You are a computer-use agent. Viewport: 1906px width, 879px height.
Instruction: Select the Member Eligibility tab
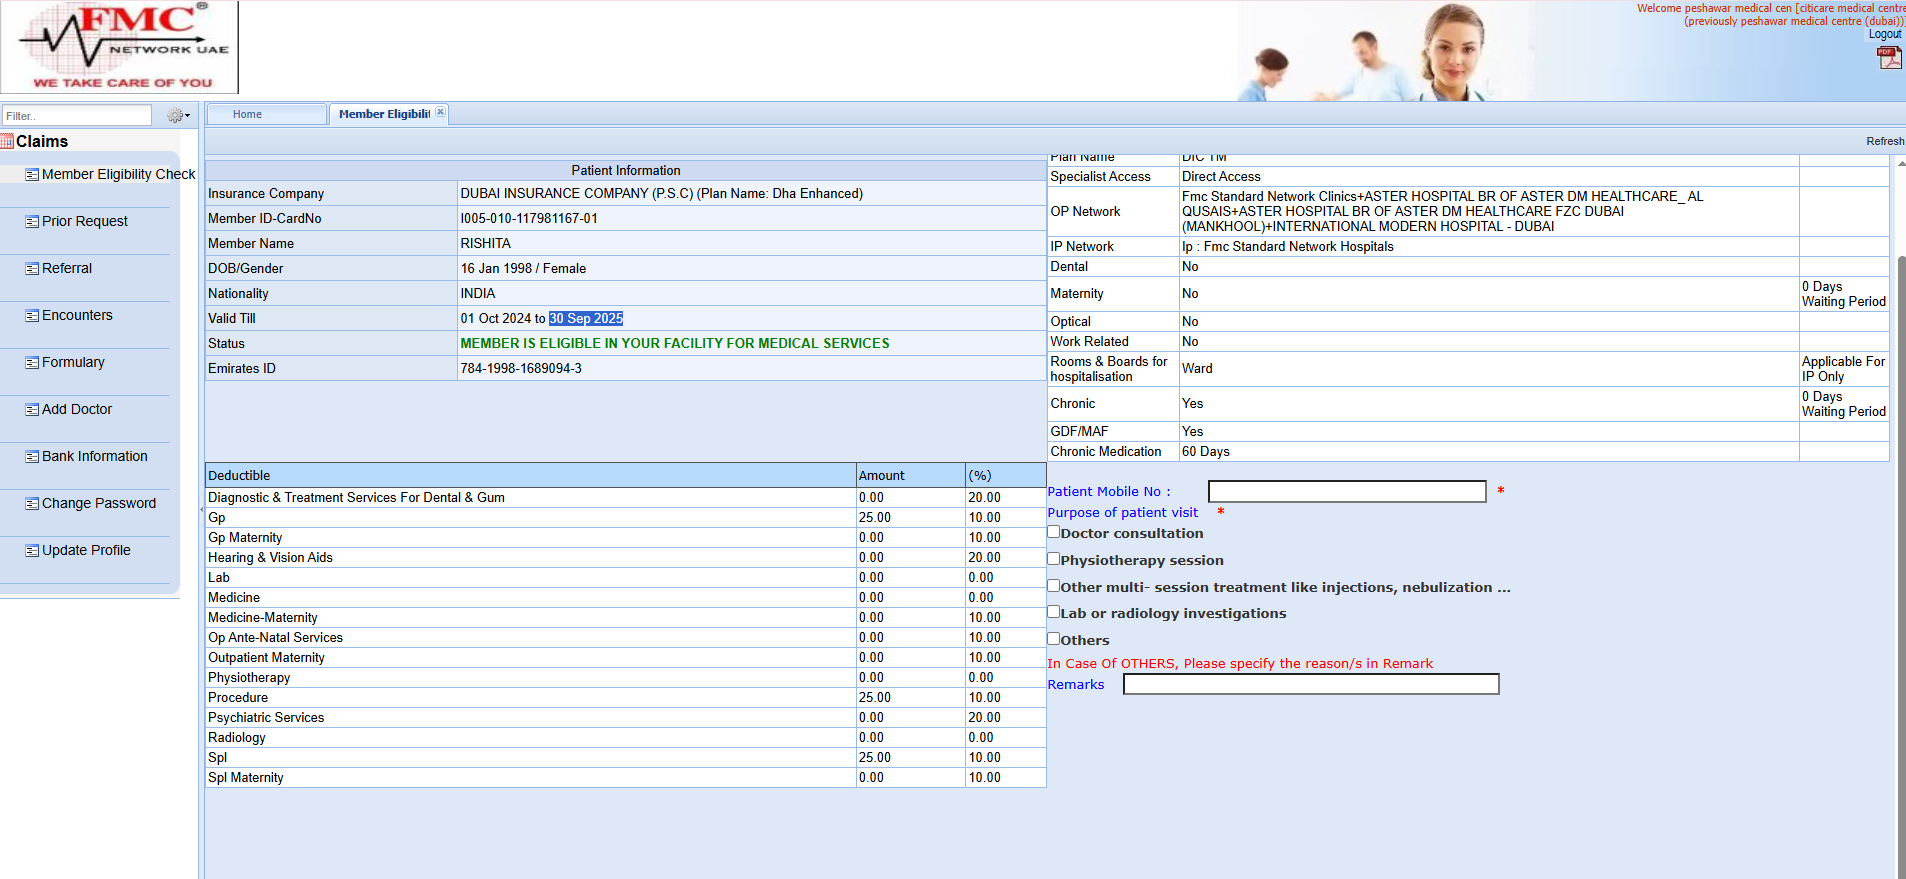[x=383, y=114]
